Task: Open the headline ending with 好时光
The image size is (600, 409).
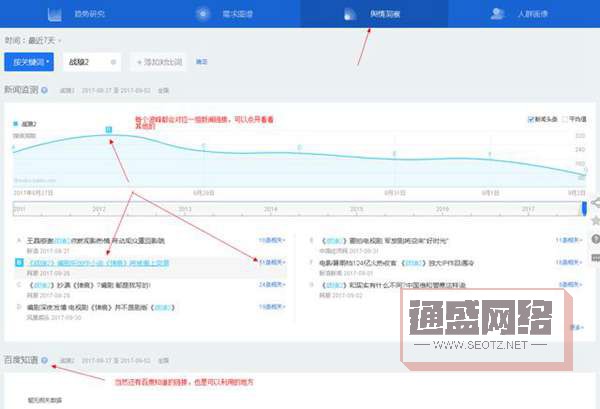Action: point(385,241)
